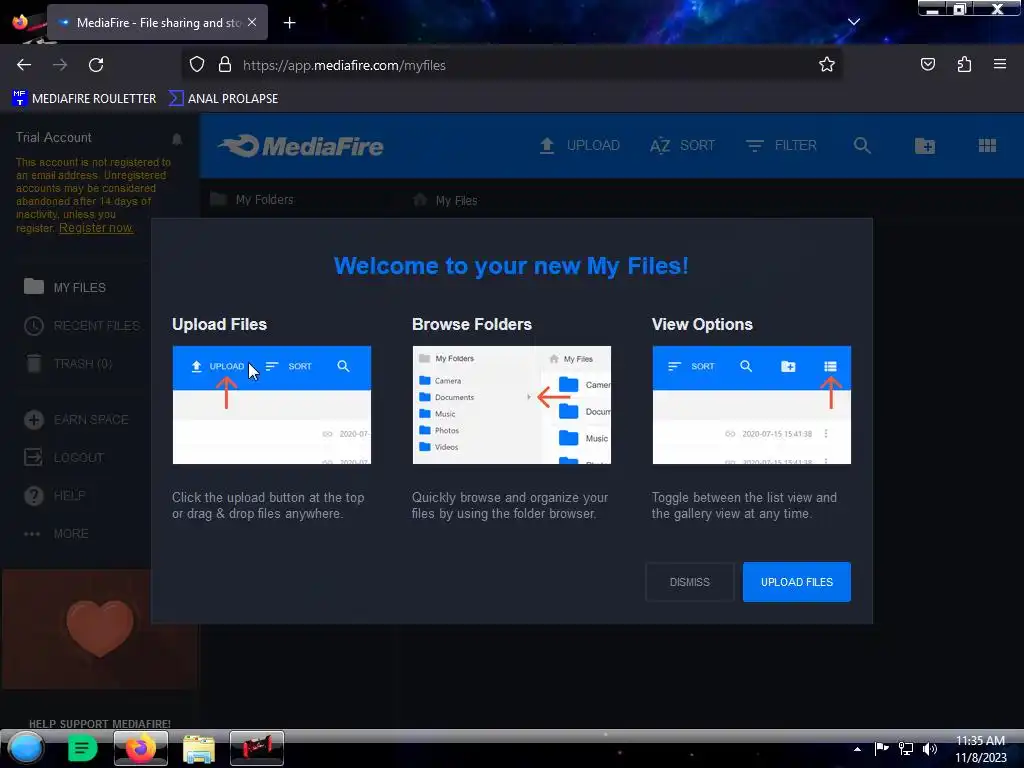
Task: Bookmark this page with the star icon
Action: [827, 65]
